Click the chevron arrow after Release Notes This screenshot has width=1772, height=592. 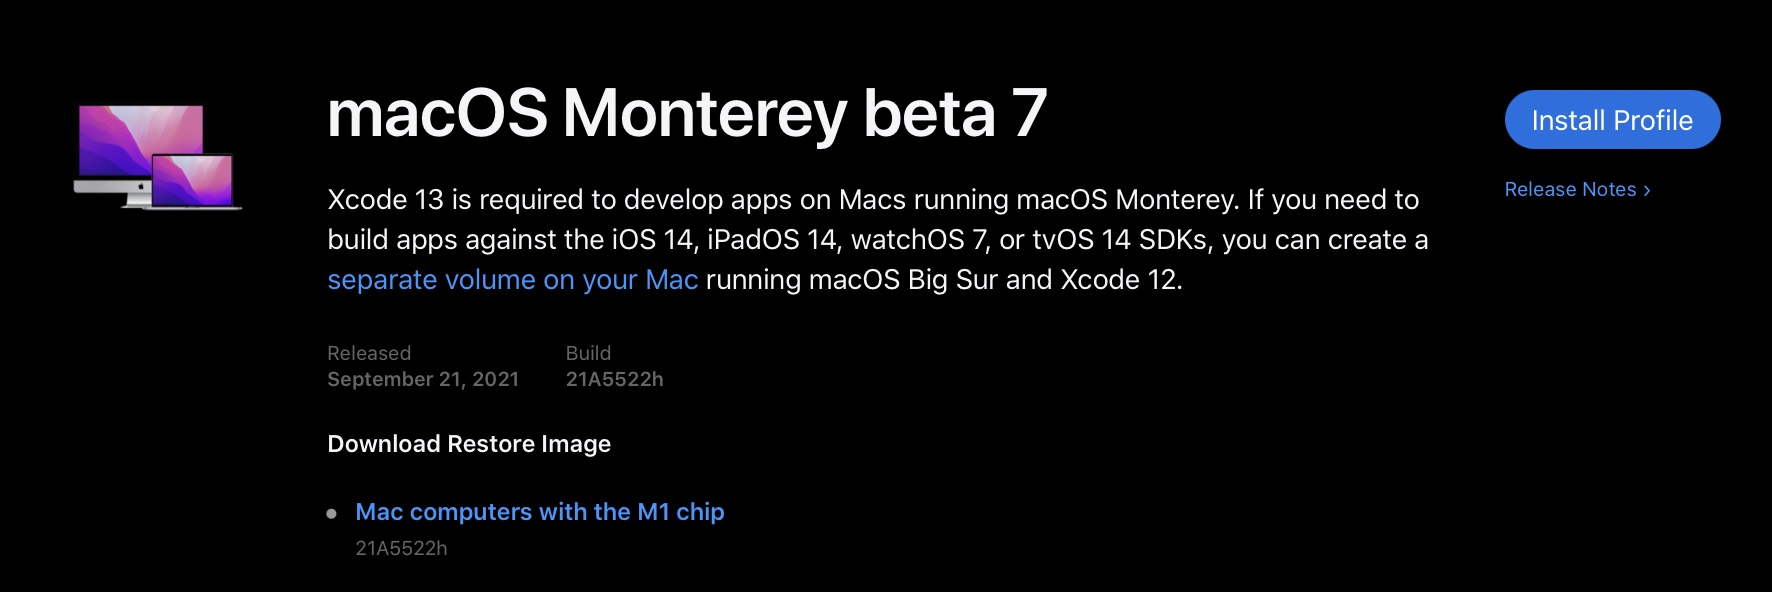click(x=1647, y=191)
